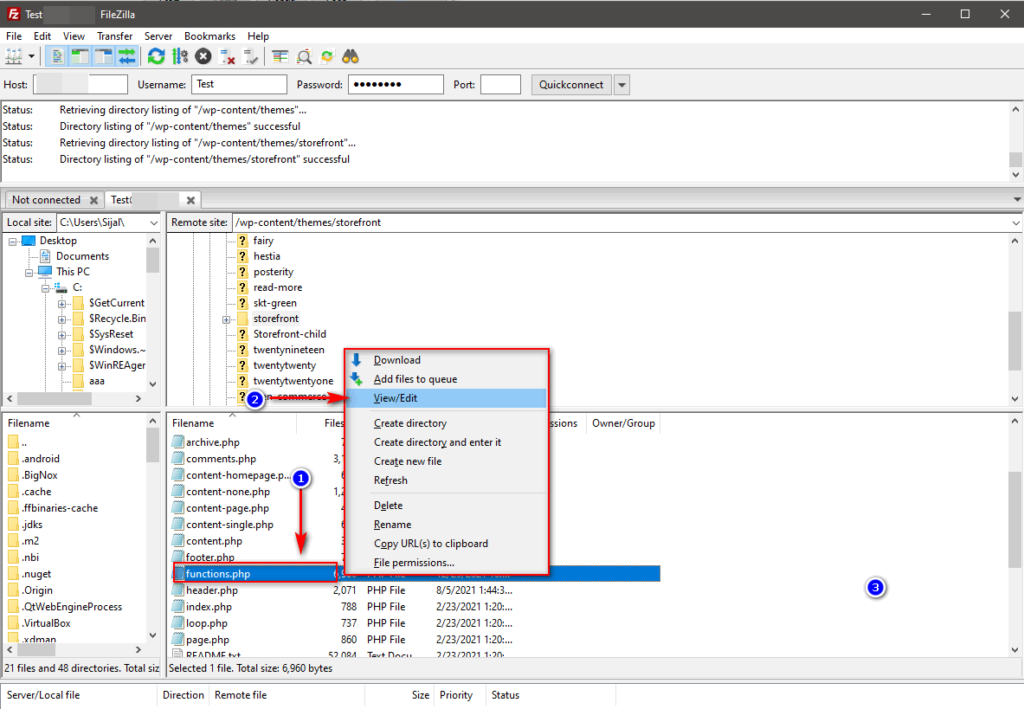
Task: Toggle directory comparison
Action: (304, 57)
